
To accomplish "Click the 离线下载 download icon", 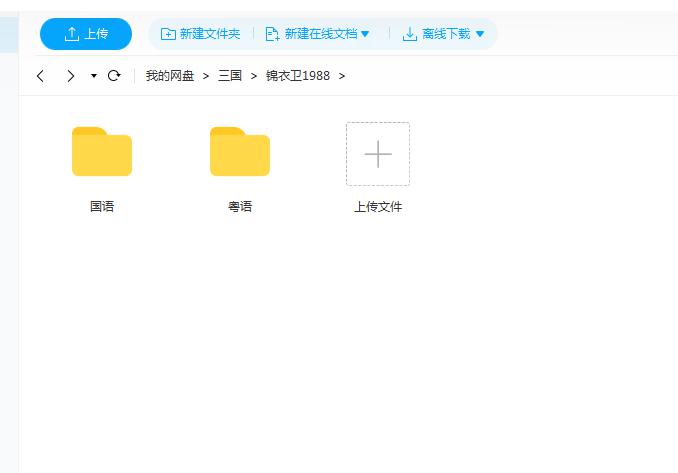I will click(x=409, y=34).
